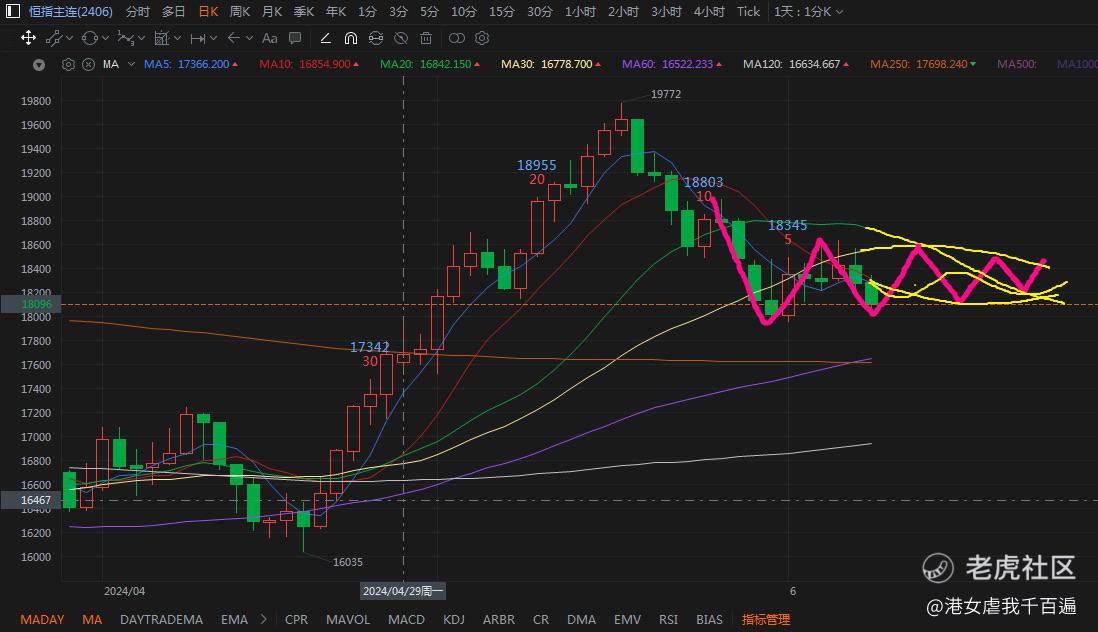Image resolution: width=1098 pixels, height=632 pixels.
Task: Expand the range tool dropdown arrow
Action: tap(214, 38)
